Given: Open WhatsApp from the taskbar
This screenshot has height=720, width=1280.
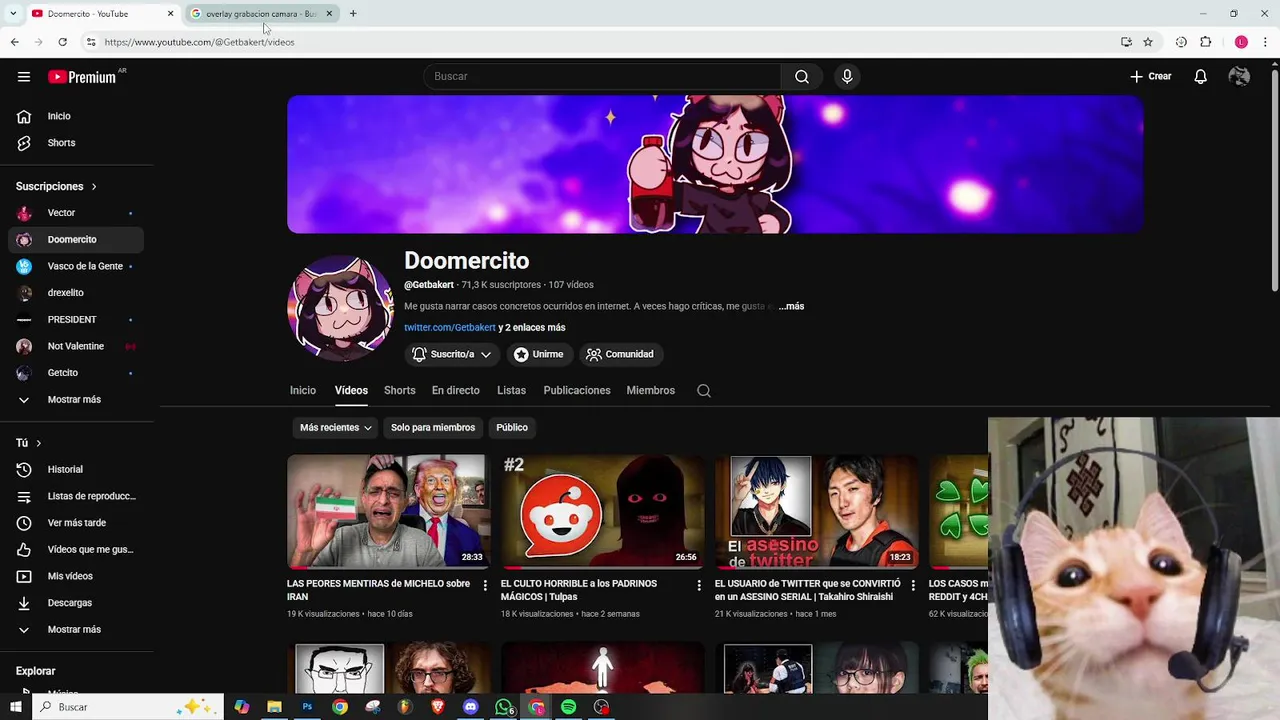Looking at the screenshot, I should point(504,707).
